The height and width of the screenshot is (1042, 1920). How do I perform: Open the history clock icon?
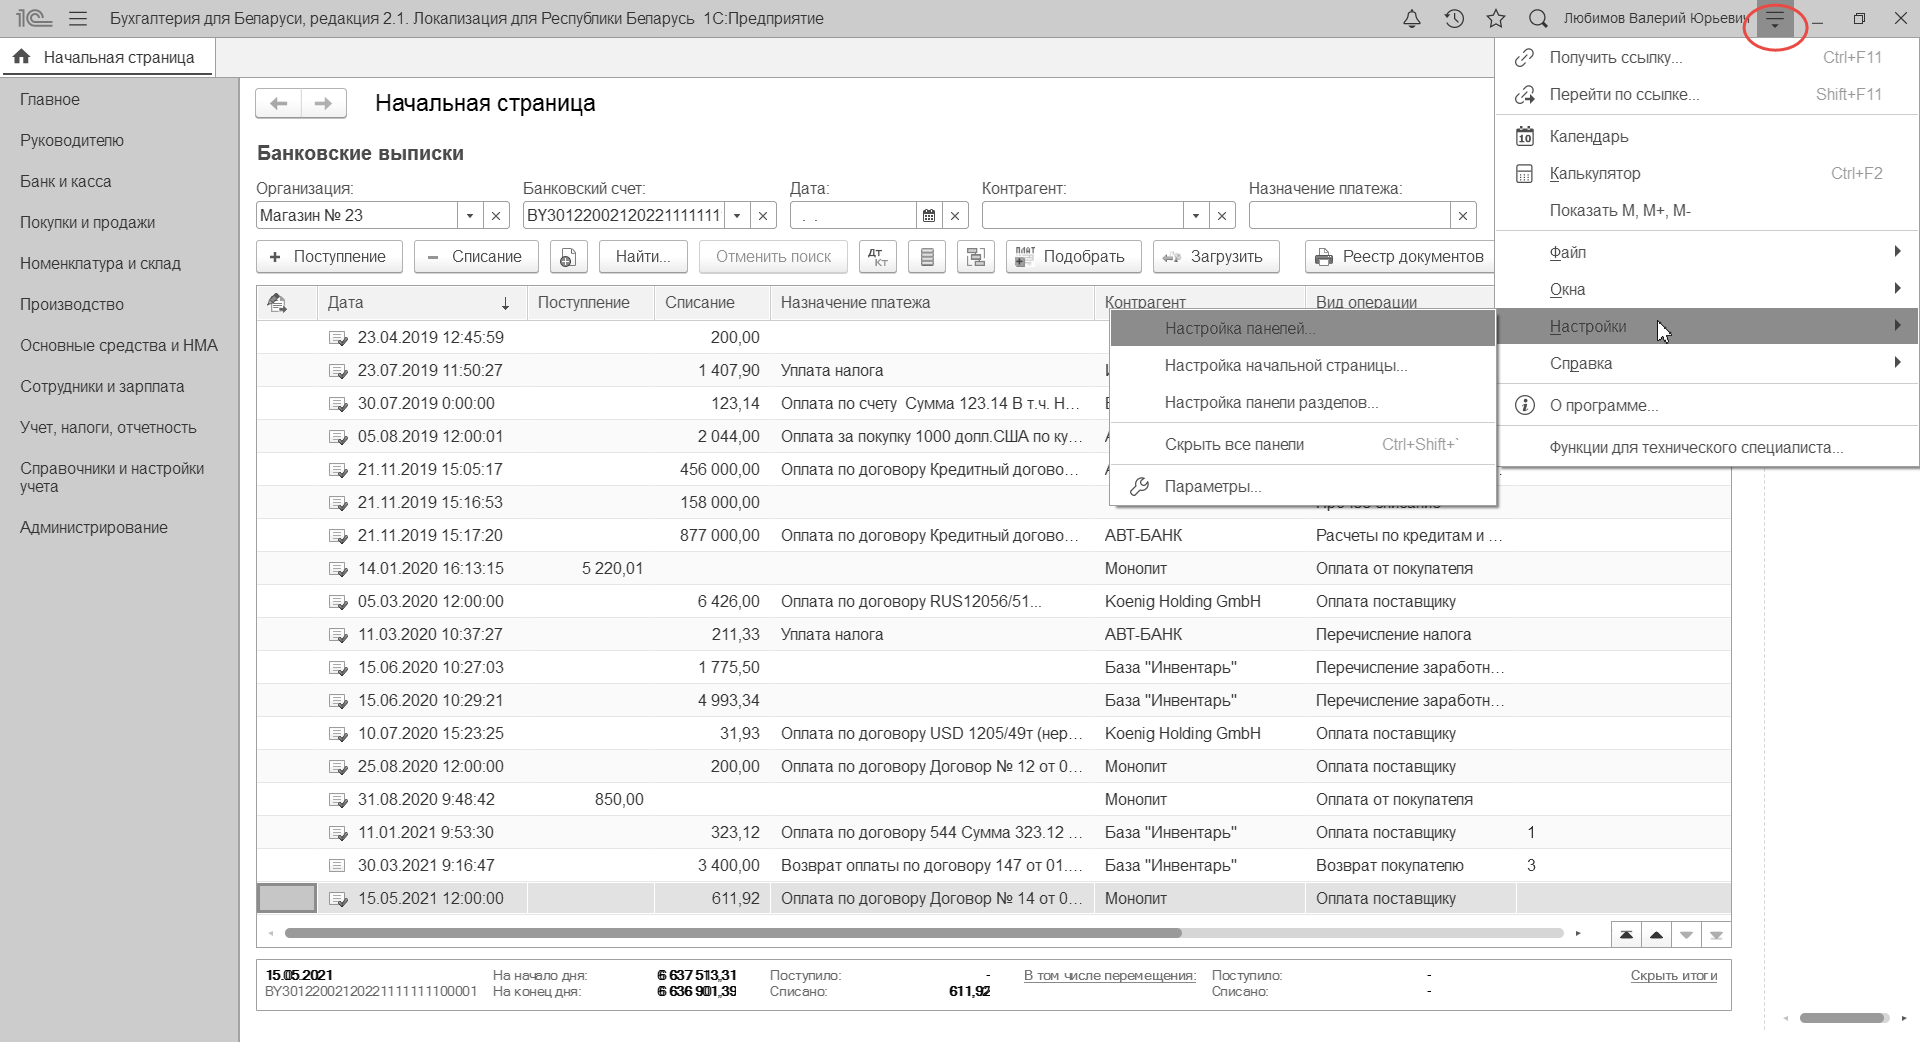click(1454, 19)
